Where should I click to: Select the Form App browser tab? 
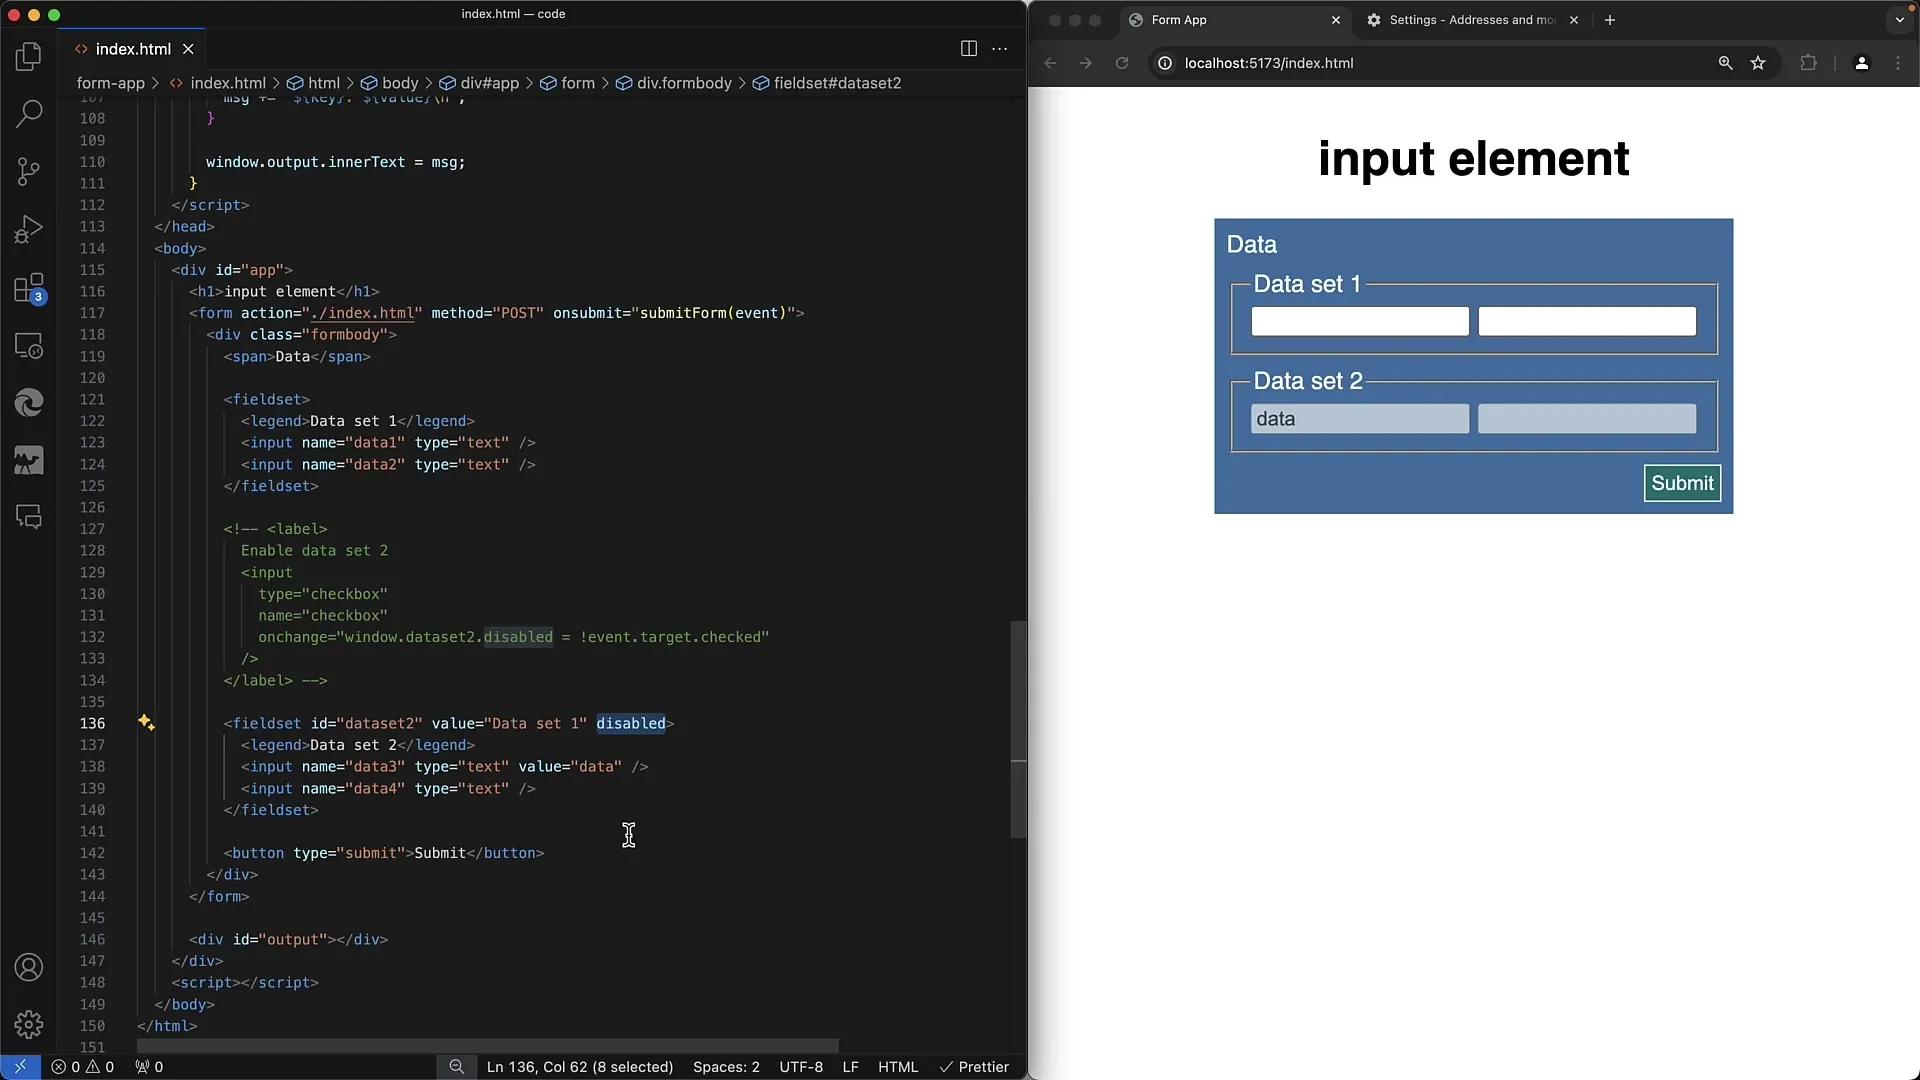click(x=1178, y=20)
